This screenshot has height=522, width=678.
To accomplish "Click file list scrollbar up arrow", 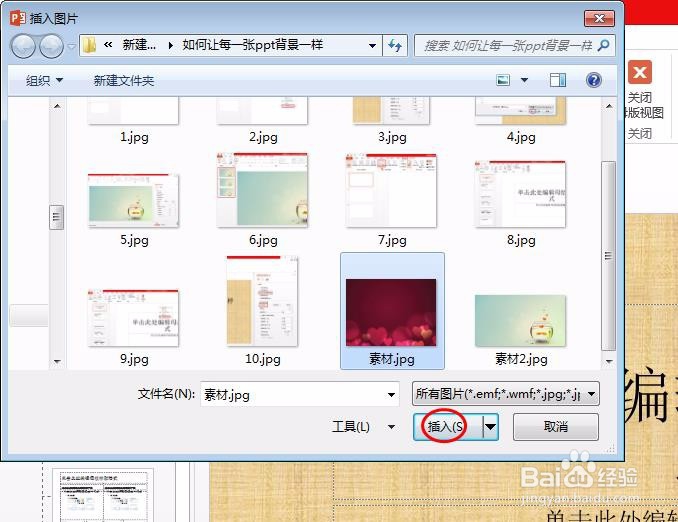I will coord(609,106).
